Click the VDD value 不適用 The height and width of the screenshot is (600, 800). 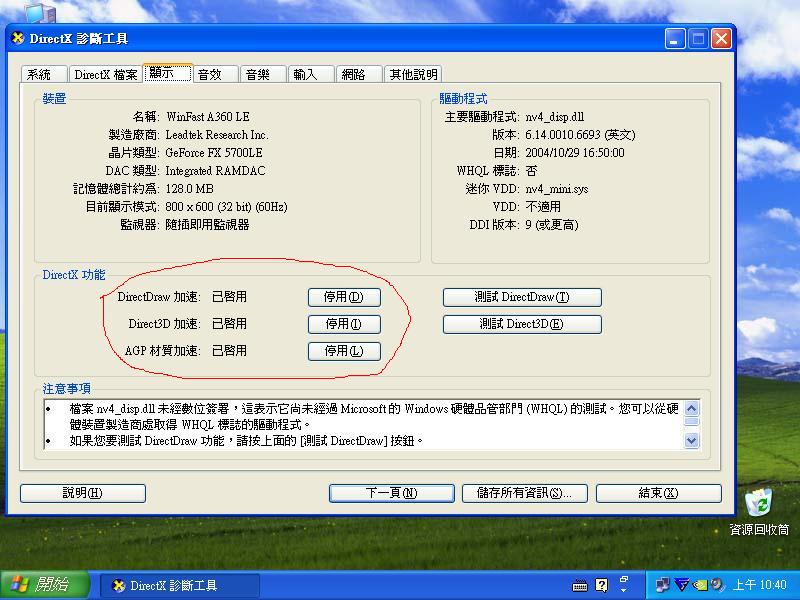point(543,207)
